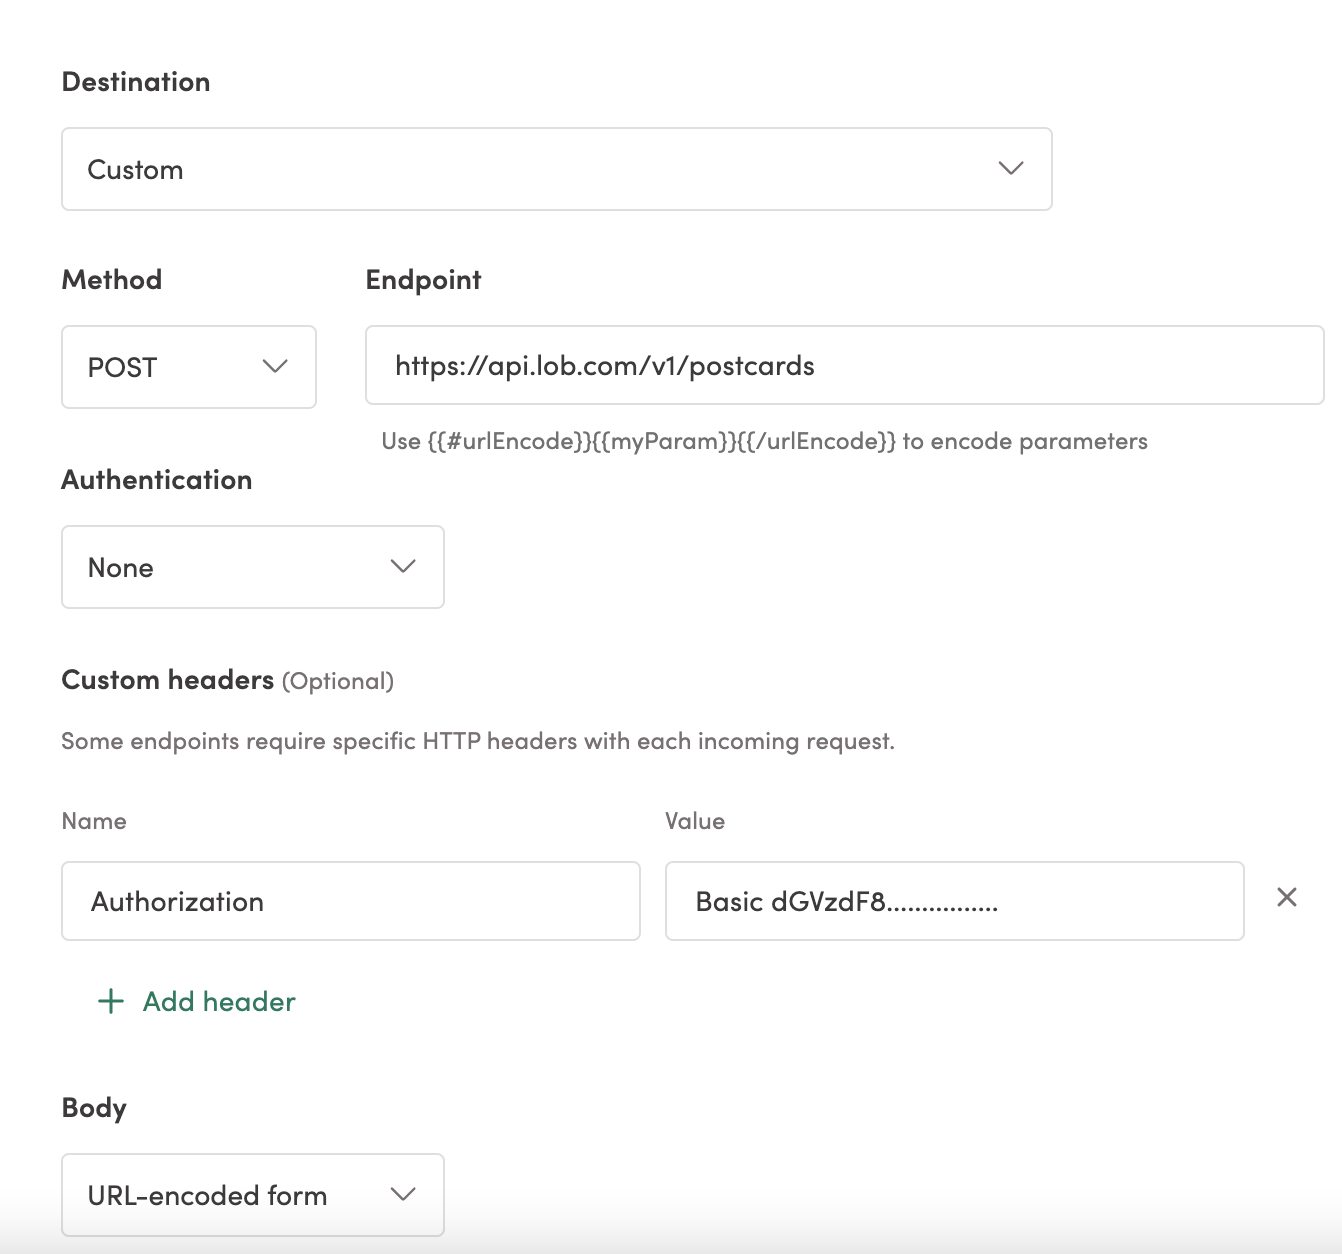This screenshot has height=1254, width=1342.
Task: Expand the Authentication dropdown showing None
Action: point(252,567)
